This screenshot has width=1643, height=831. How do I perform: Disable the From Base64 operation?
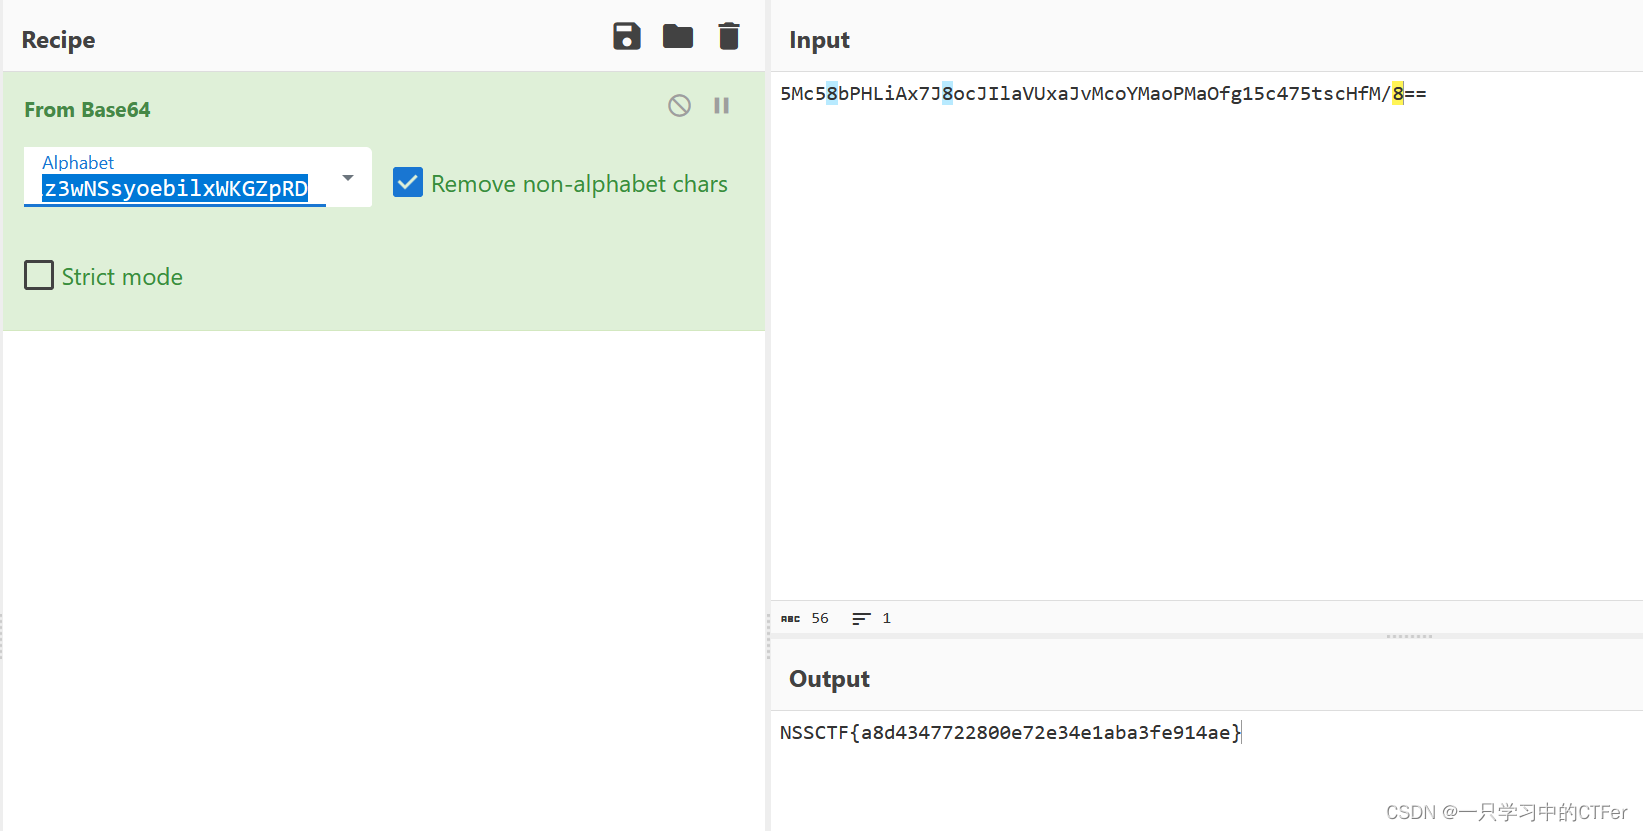[680, 106]
